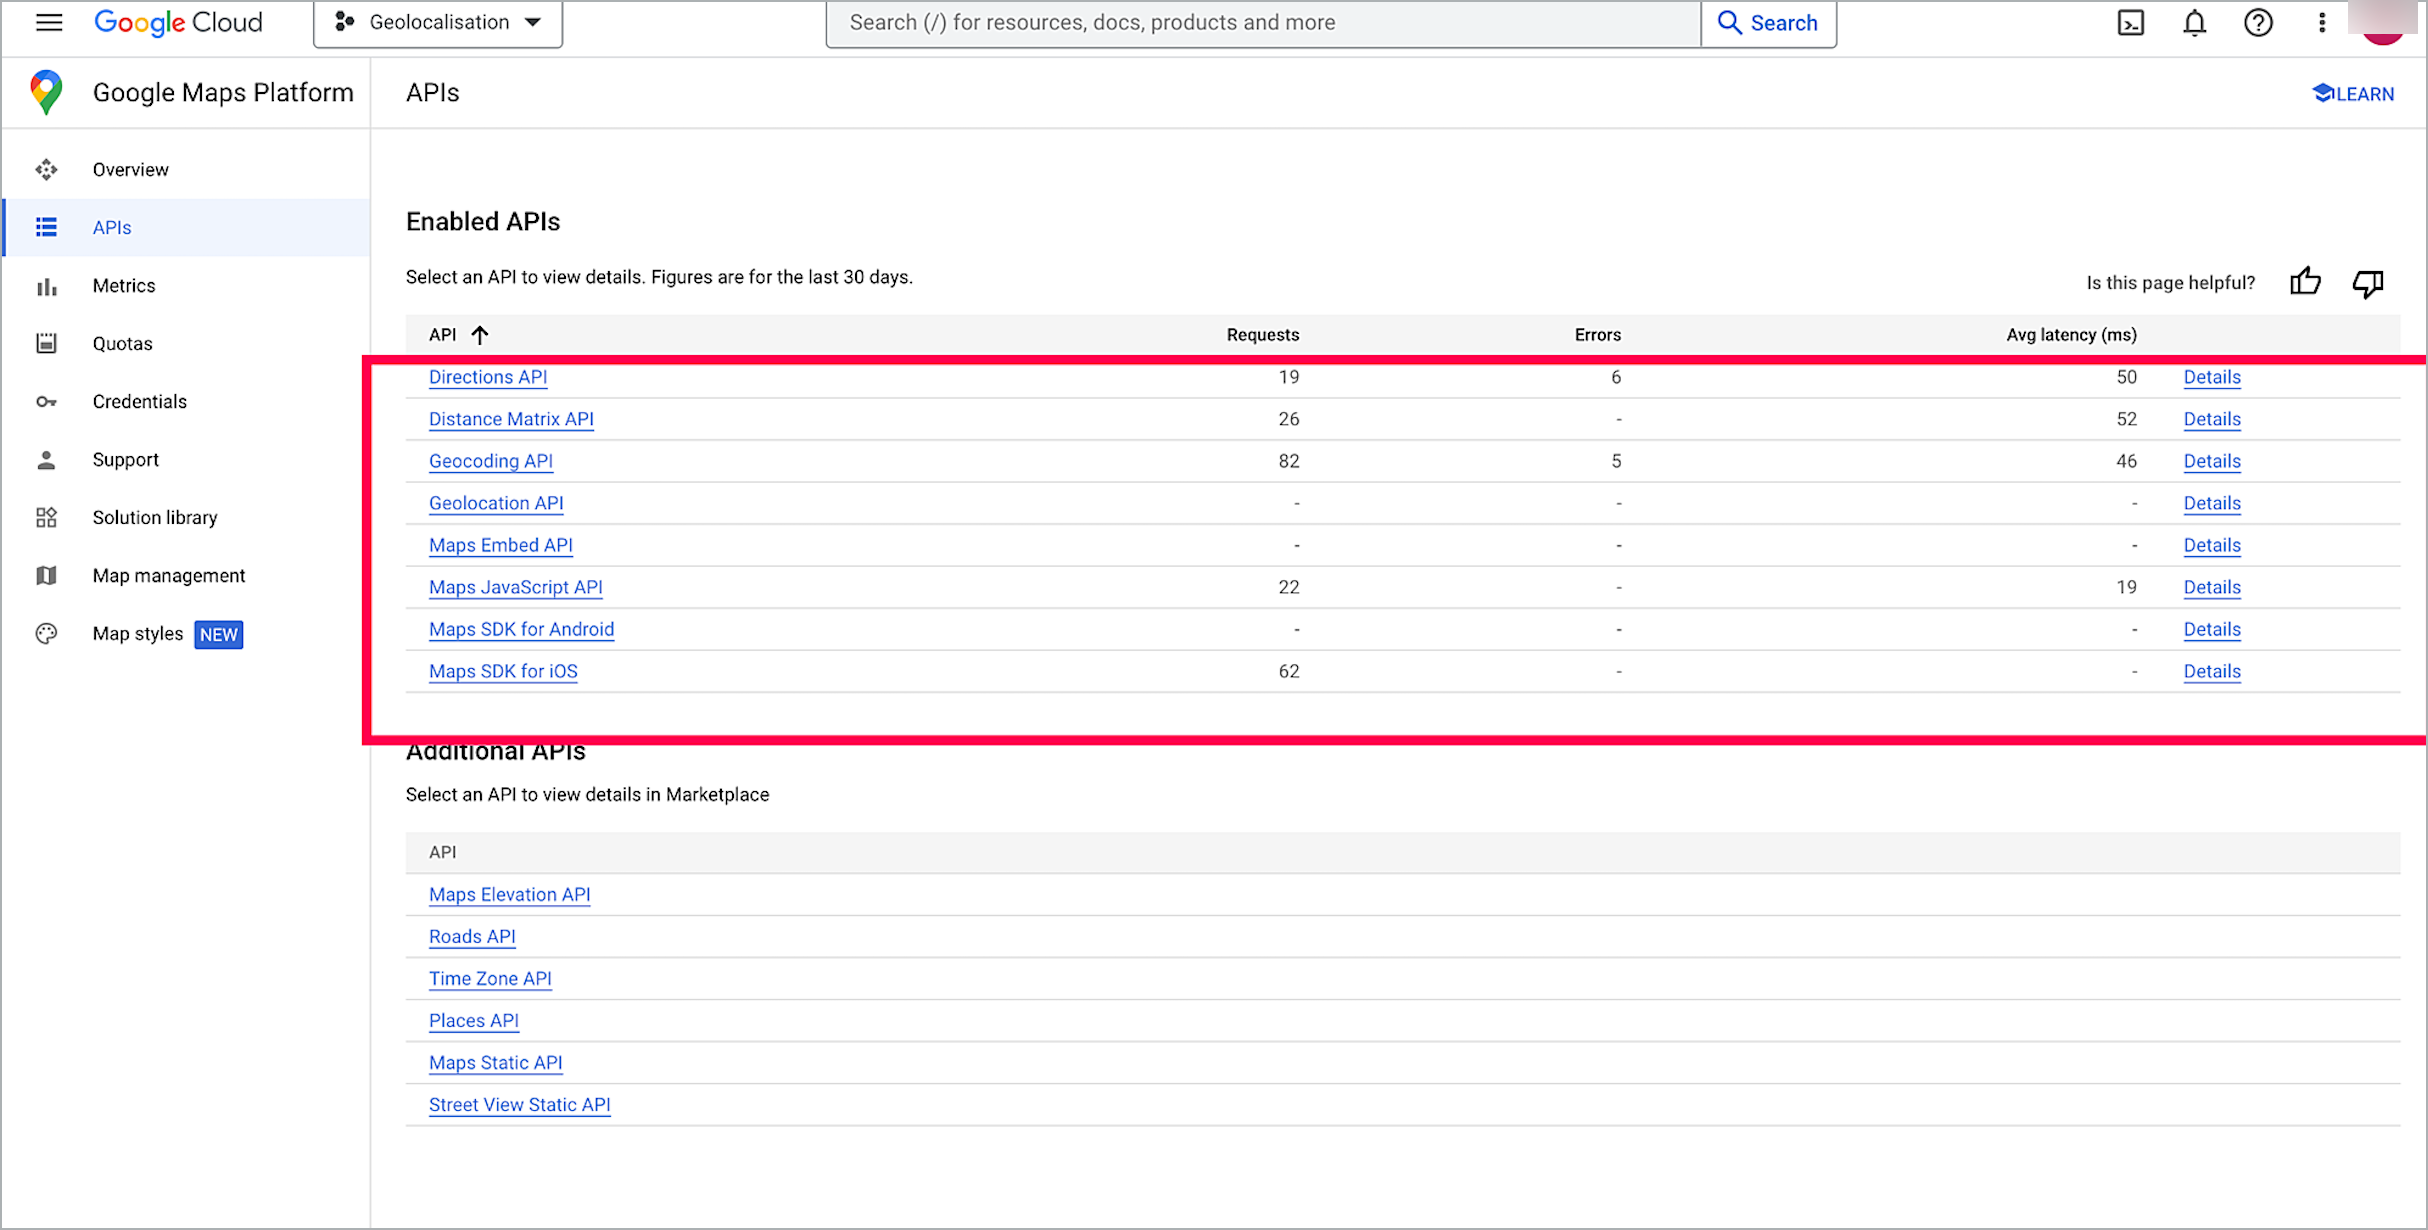Select APIs in the sidebar

click(186, 228)
